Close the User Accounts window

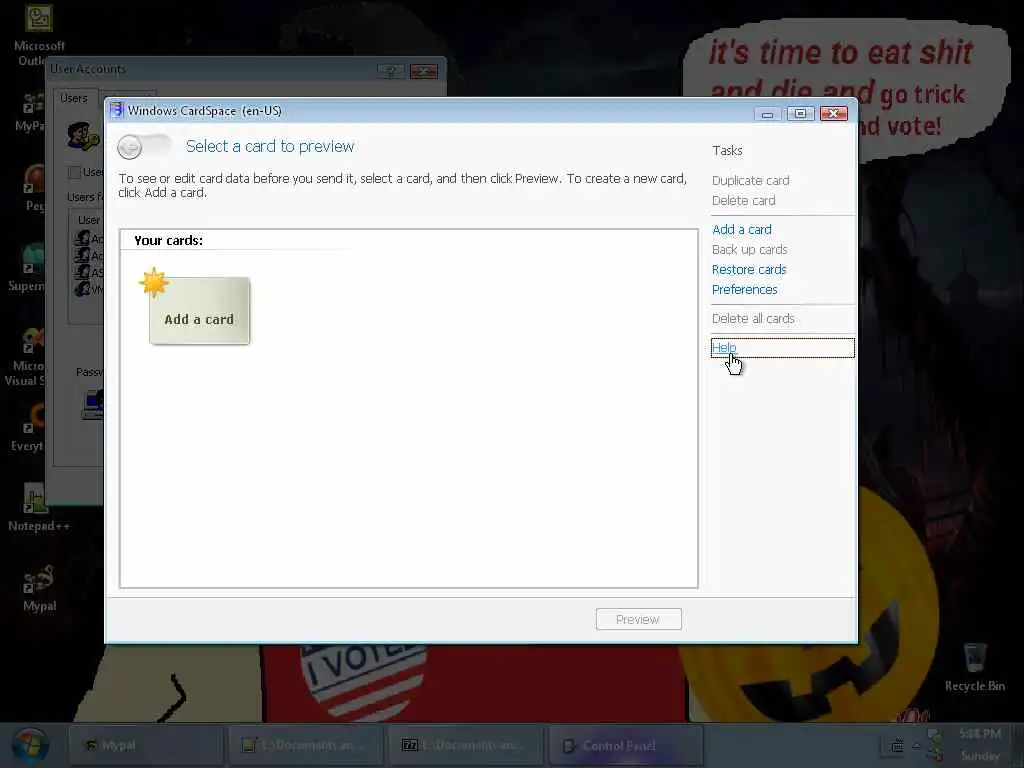point(424,71)
